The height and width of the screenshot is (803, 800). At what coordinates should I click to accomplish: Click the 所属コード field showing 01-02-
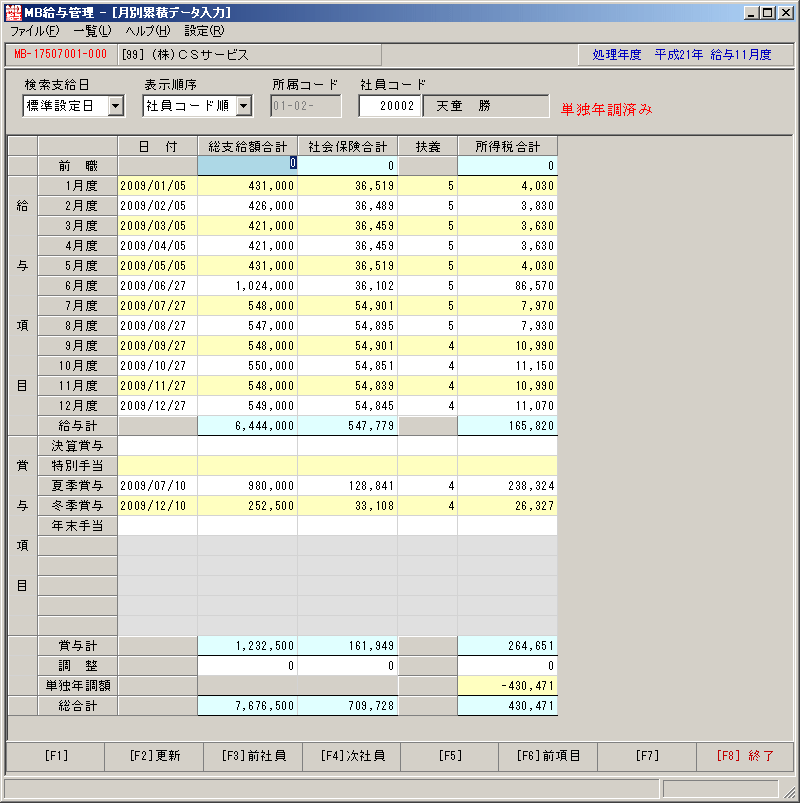point(306,106)
